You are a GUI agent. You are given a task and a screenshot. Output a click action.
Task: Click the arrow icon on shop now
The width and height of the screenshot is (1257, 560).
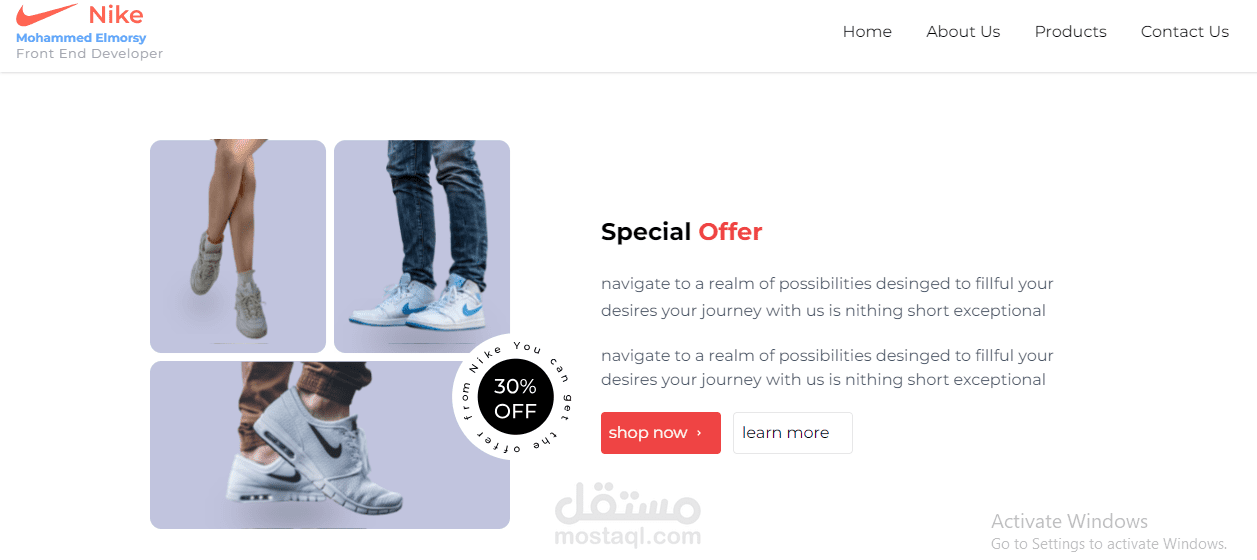(699, 433)
